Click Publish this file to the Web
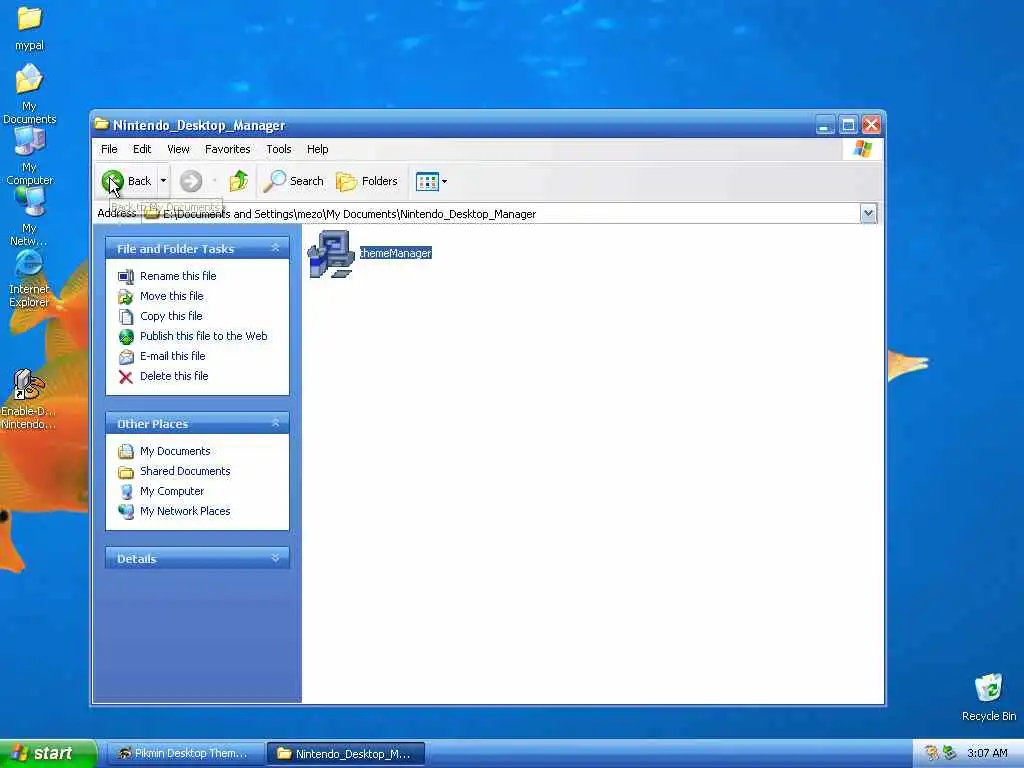1024x768 pixels. (204, 336)
